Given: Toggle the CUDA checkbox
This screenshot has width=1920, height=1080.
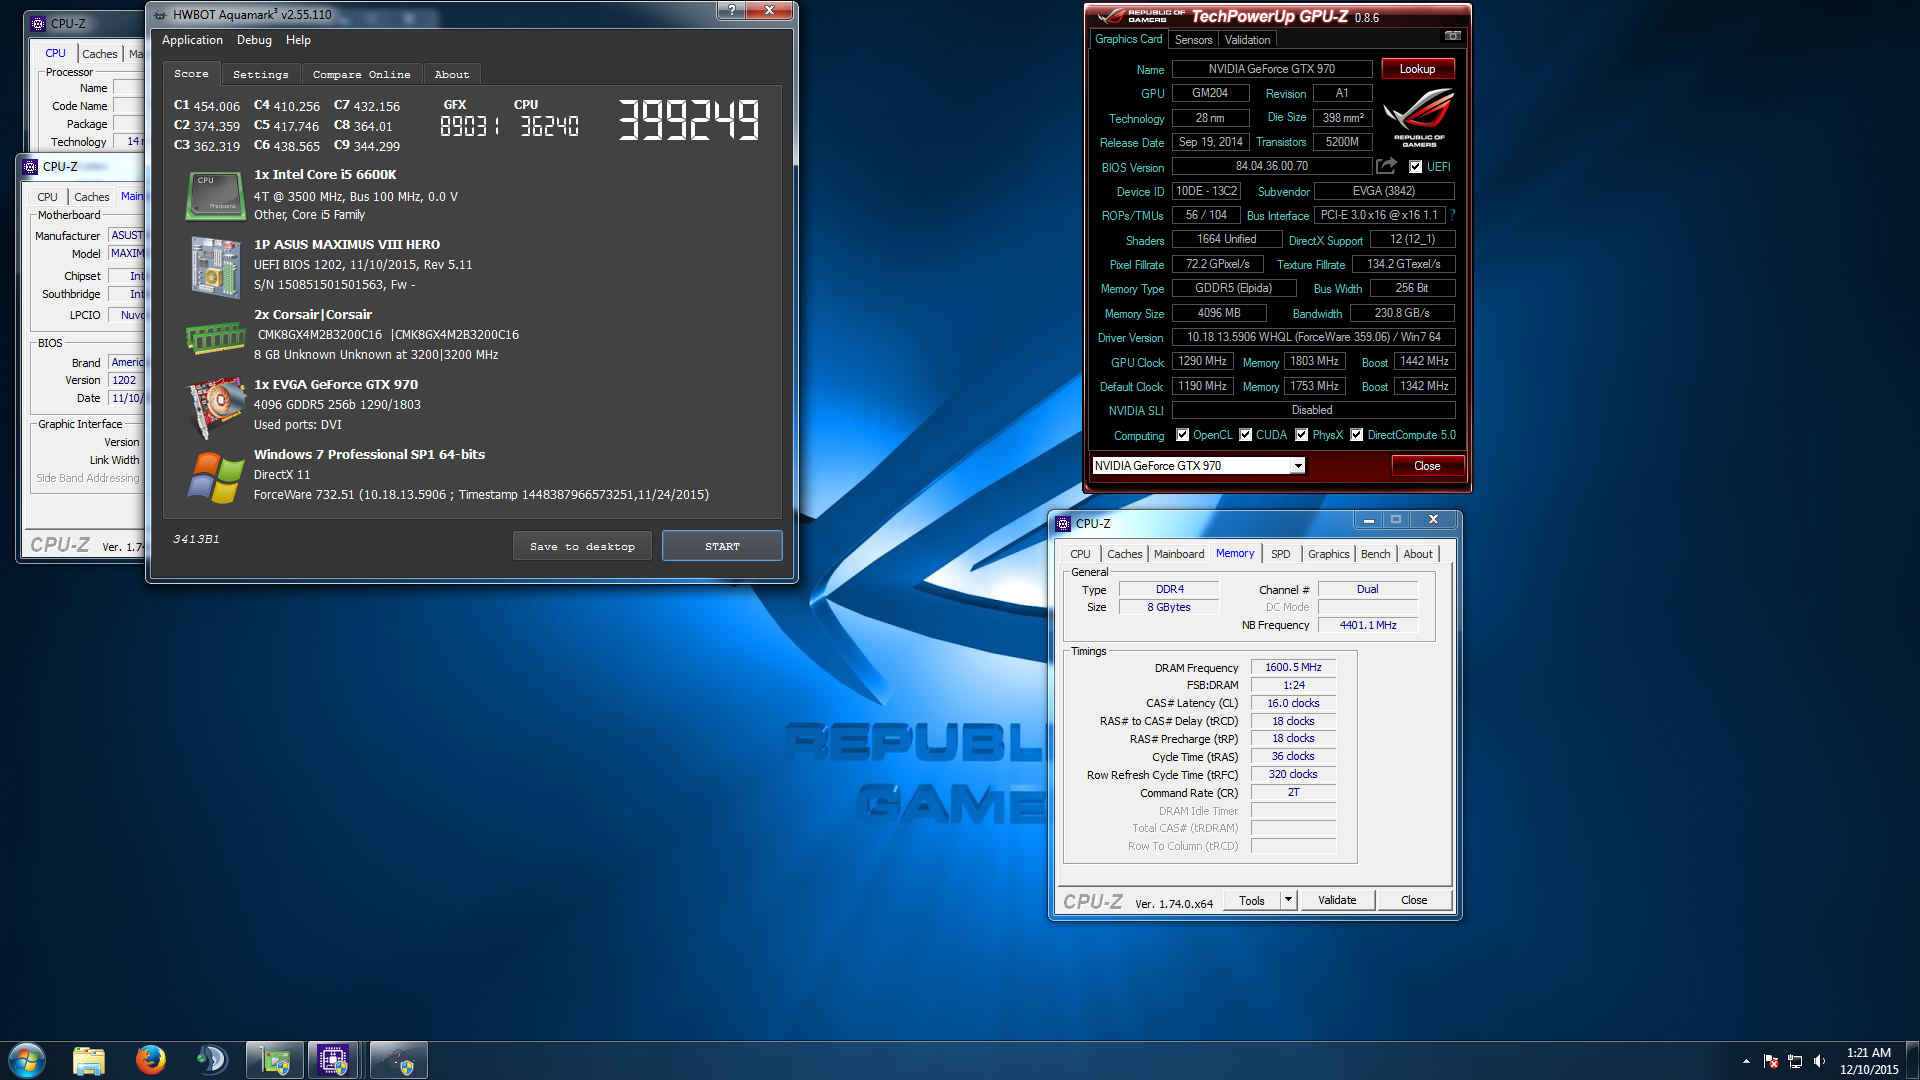Looking at the screenshot, I should point(1245,435).
